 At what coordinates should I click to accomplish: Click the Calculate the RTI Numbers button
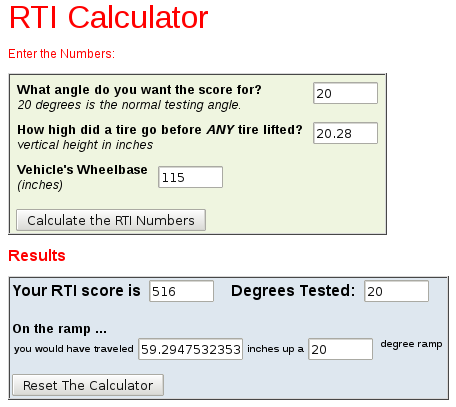tap(111, 220)
